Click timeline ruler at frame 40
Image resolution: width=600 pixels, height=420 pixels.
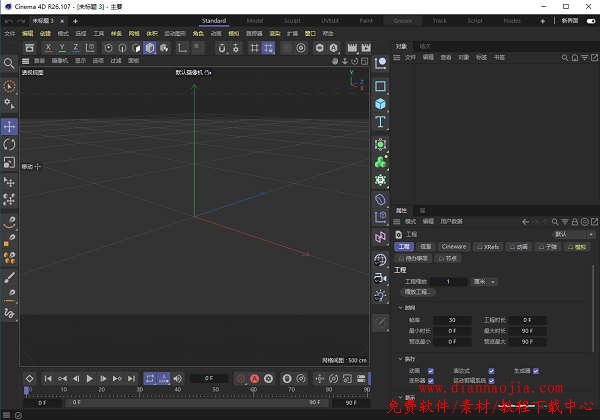[177, 390]
